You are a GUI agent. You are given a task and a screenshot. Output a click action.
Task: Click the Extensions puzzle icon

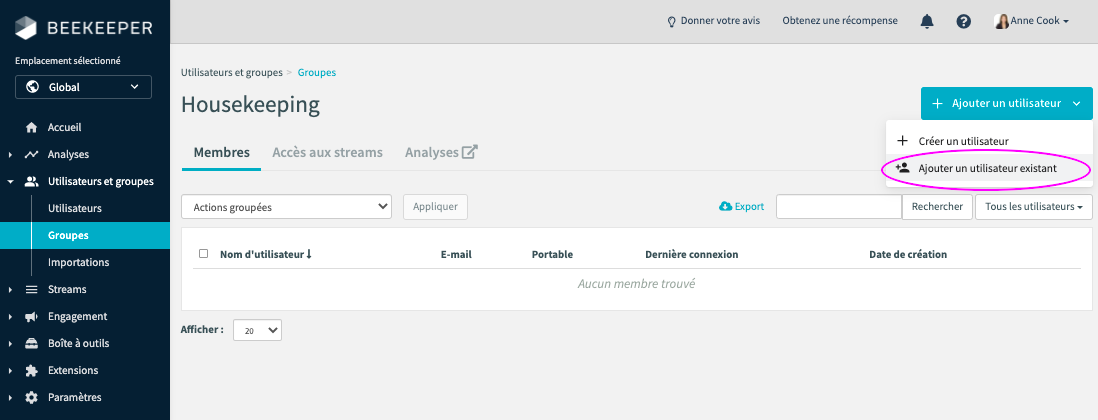tap(32, 370)
